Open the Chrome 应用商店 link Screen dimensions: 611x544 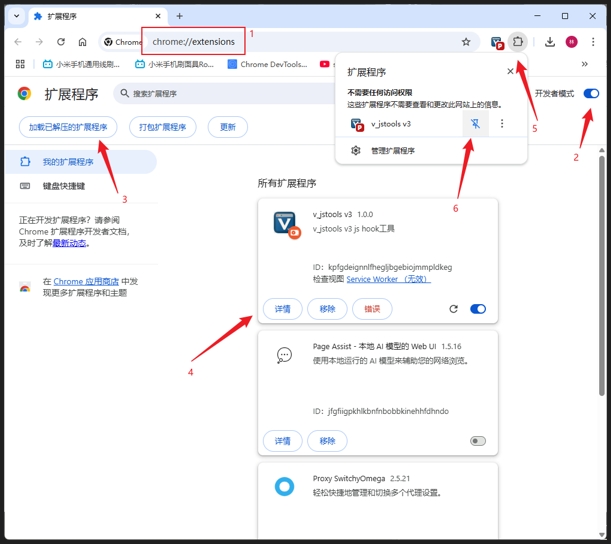pyautogui.click(x=86, y=281)
